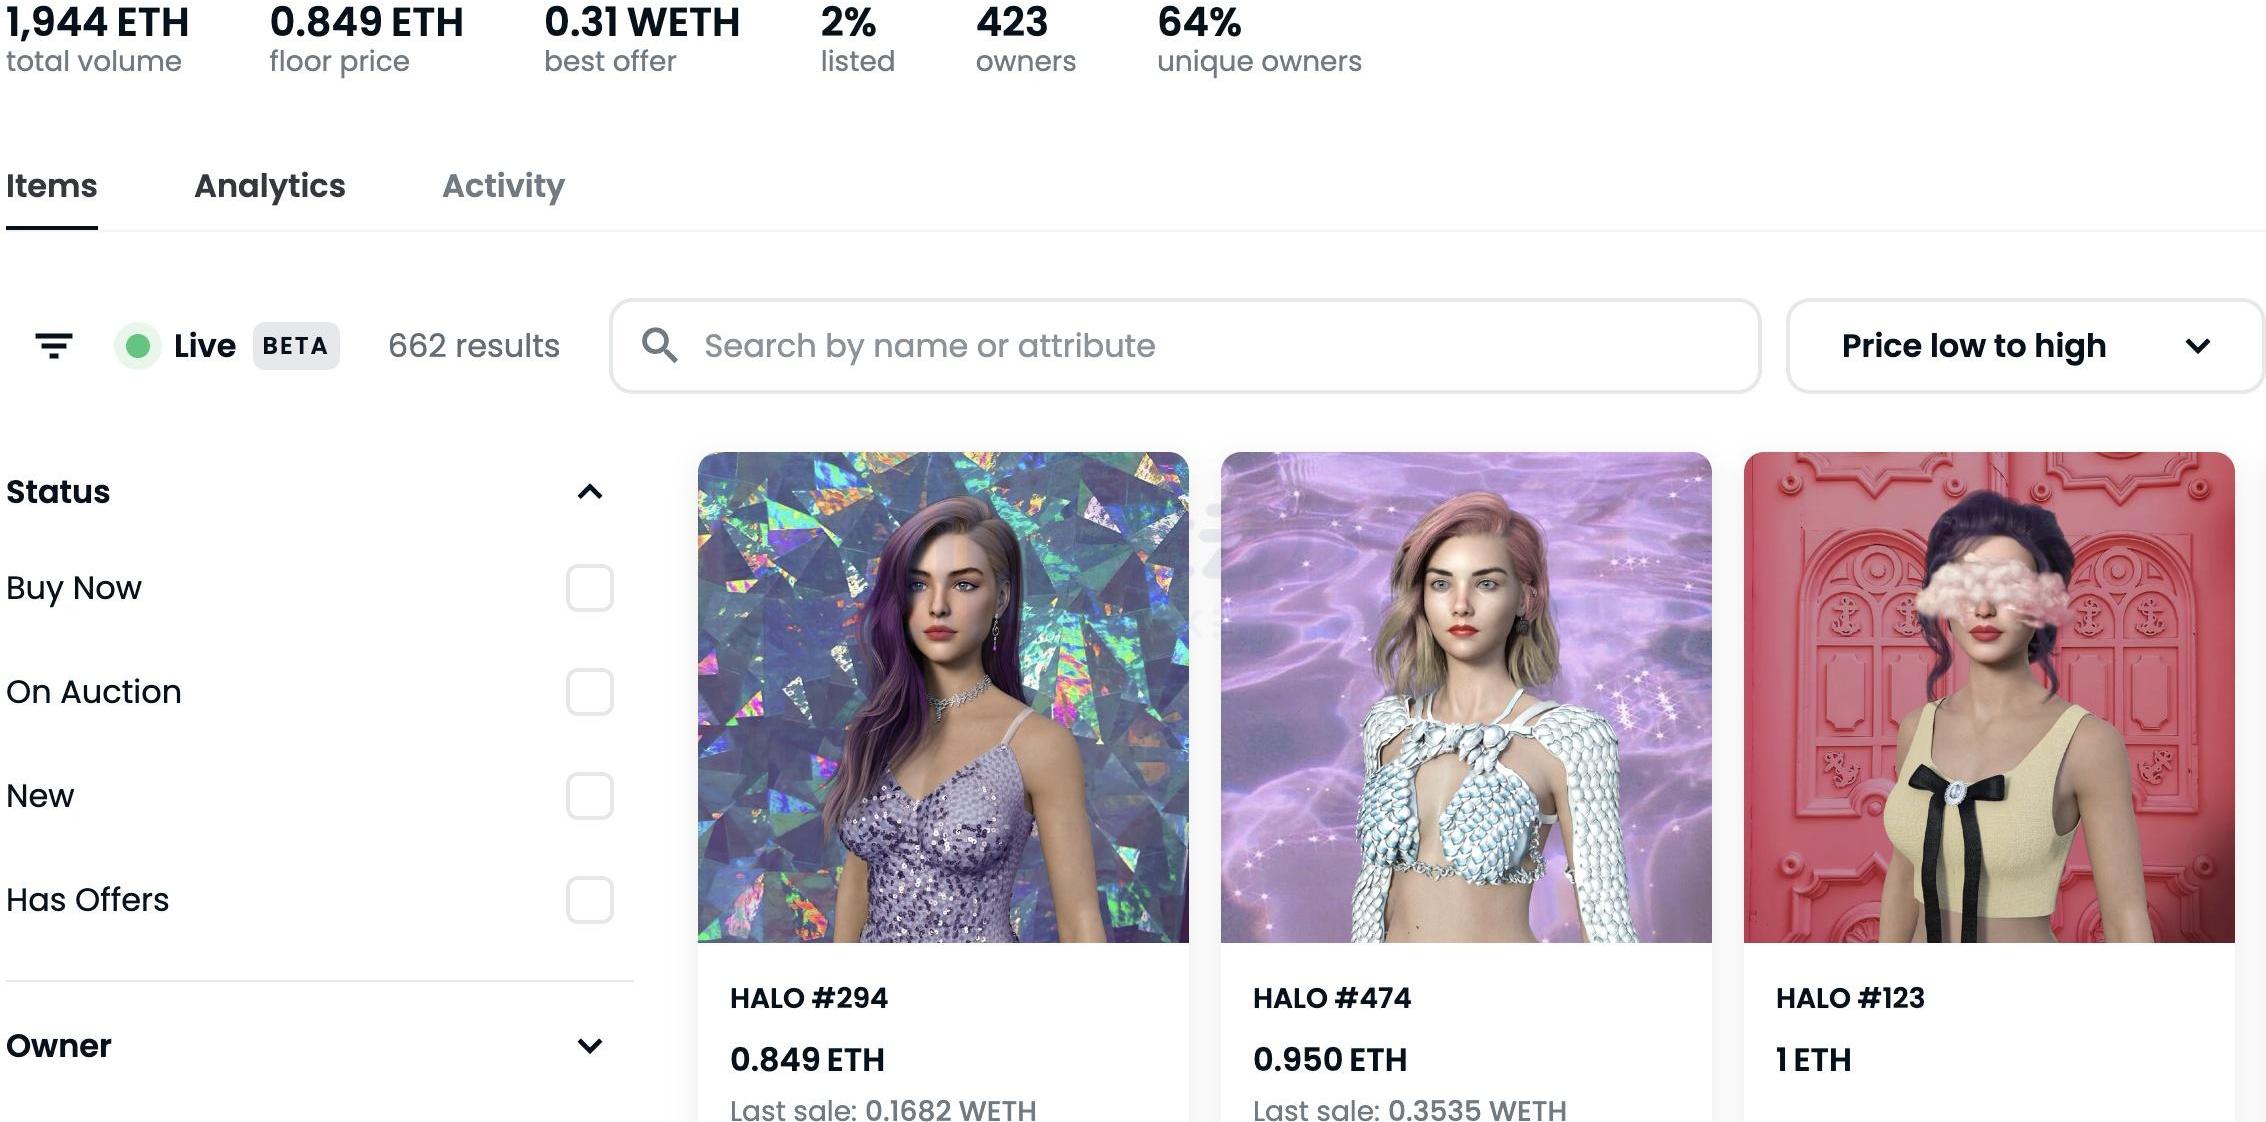Open the HALO #123 artwork thumbnail
This screenshot has width=2266, height=1122.
click(x=1989, y=697)
